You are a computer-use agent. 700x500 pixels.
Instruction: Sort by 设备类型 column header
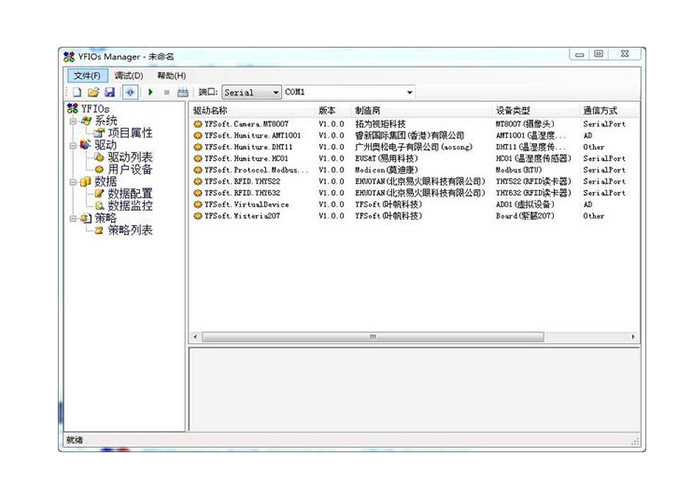coord(536,111)
